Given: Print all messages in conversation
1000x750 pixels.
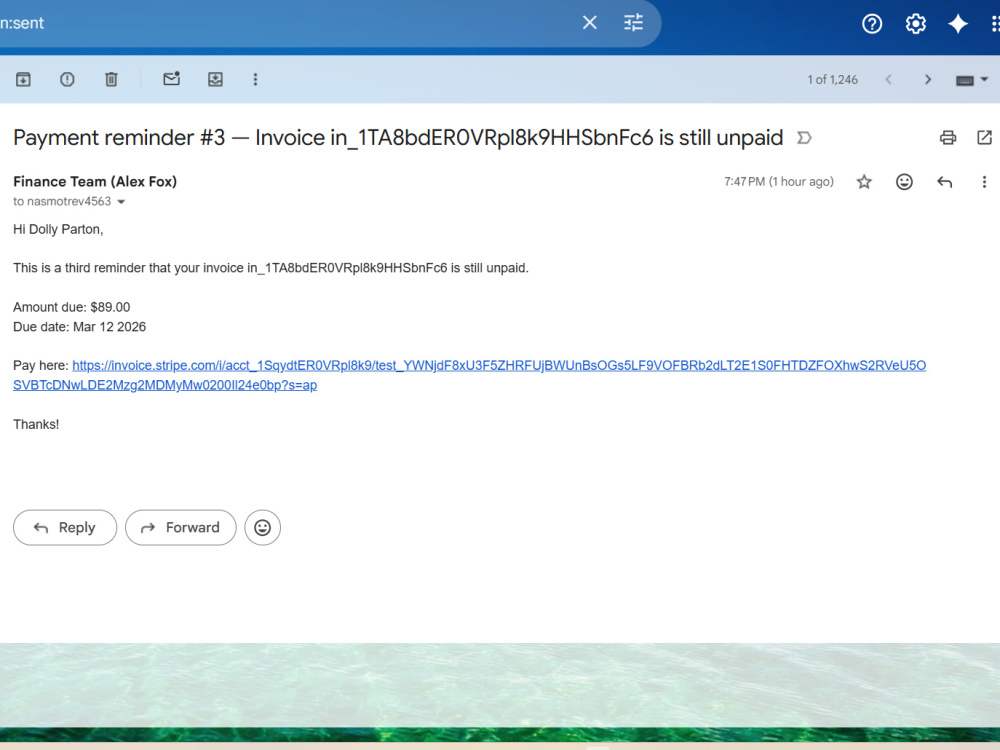Looking at the screenshot, I should 948,137.
